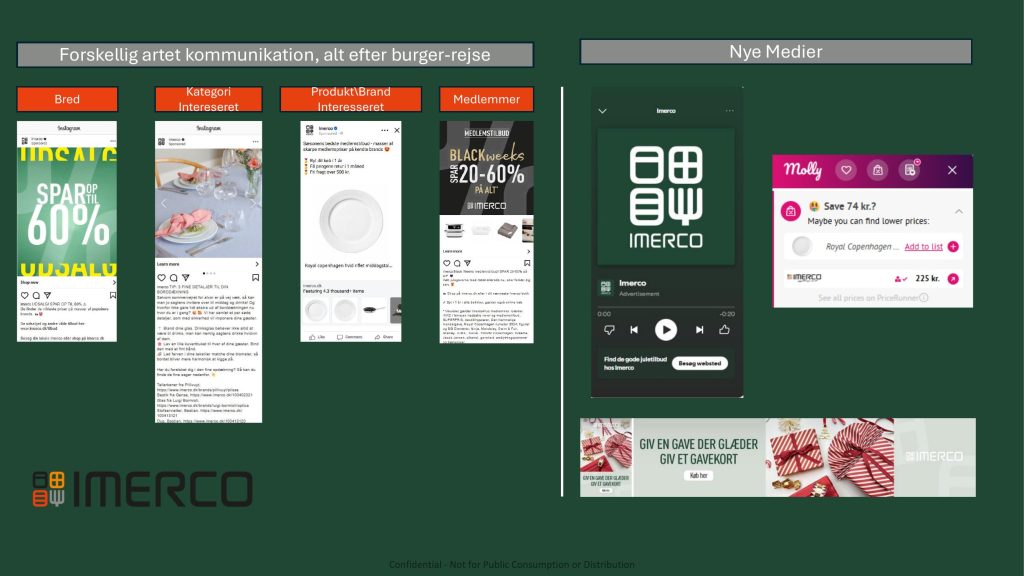Click large Imerco logo at bottom left
Screen dimensions: 1024x576
pyautogui.click(x=142, y=489)
